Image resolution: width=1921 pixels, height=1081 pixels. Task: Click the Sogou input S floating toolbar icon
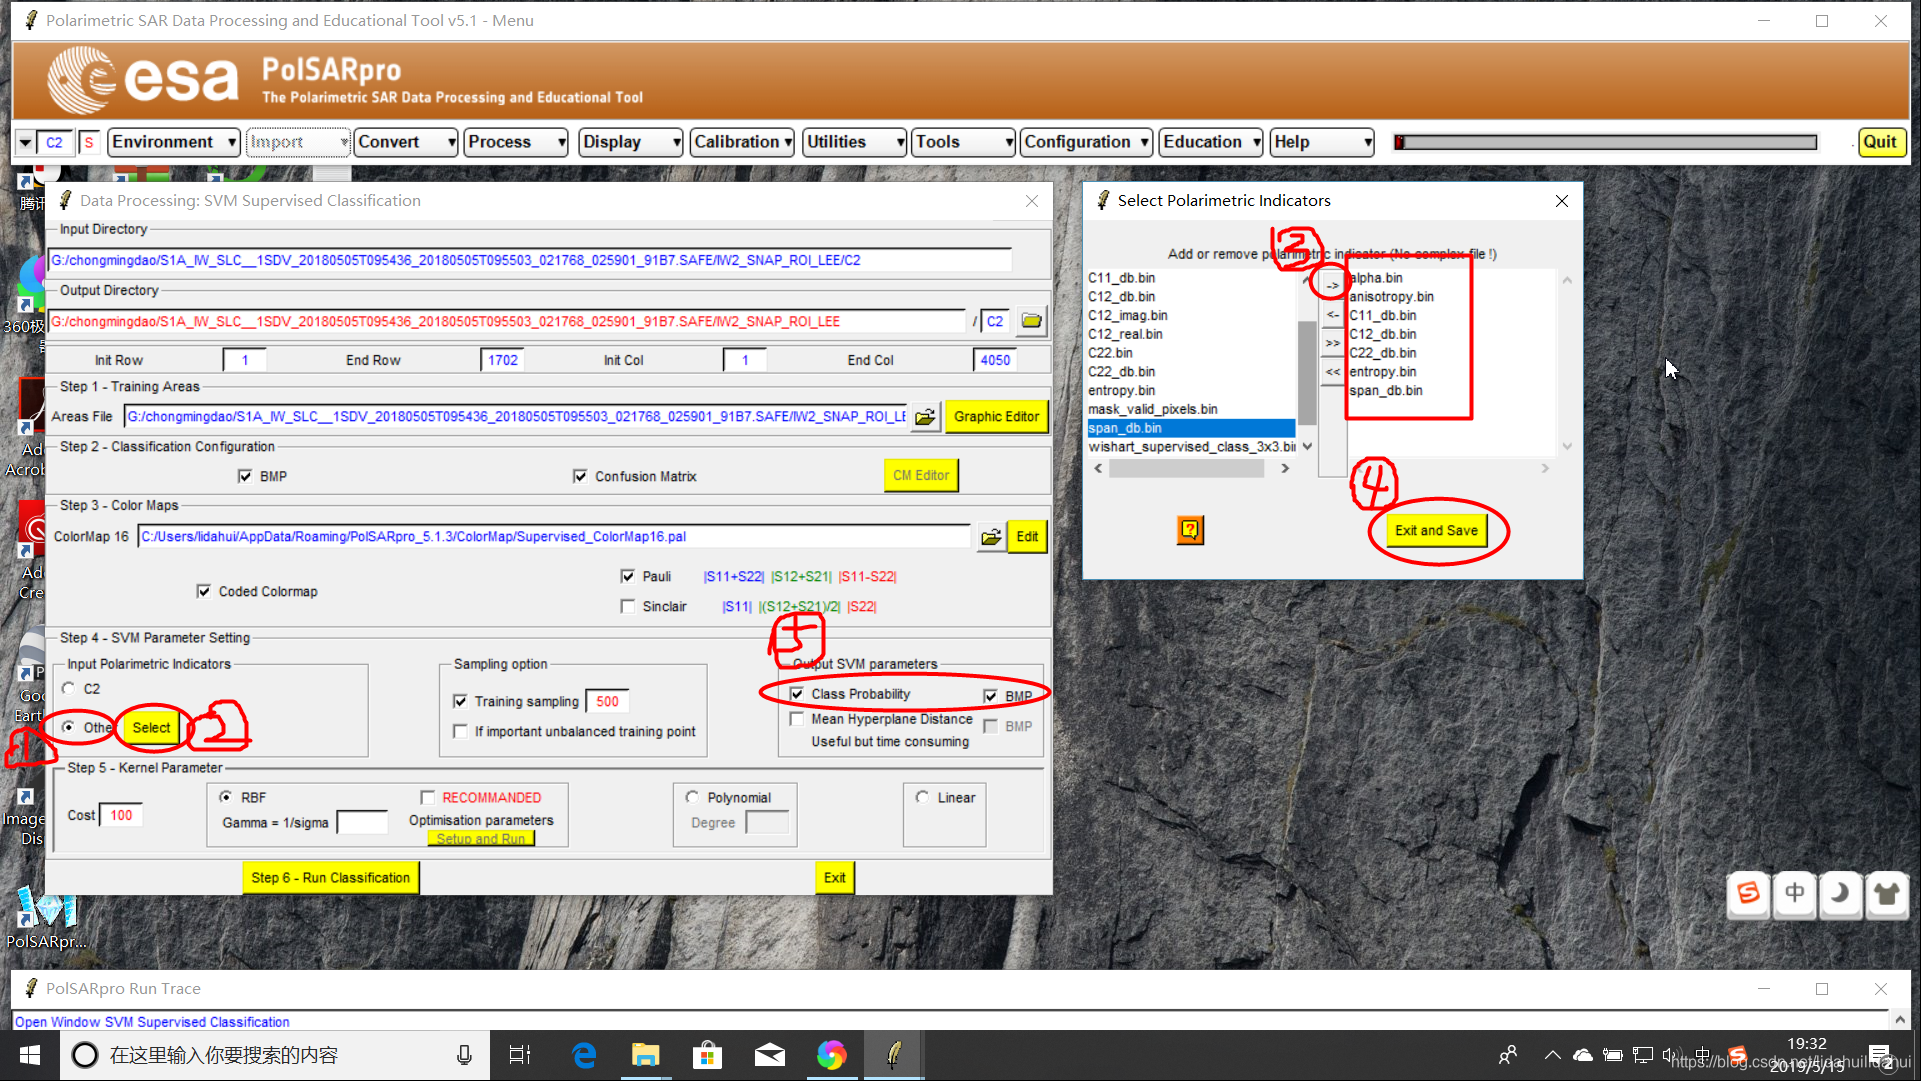1749,893
